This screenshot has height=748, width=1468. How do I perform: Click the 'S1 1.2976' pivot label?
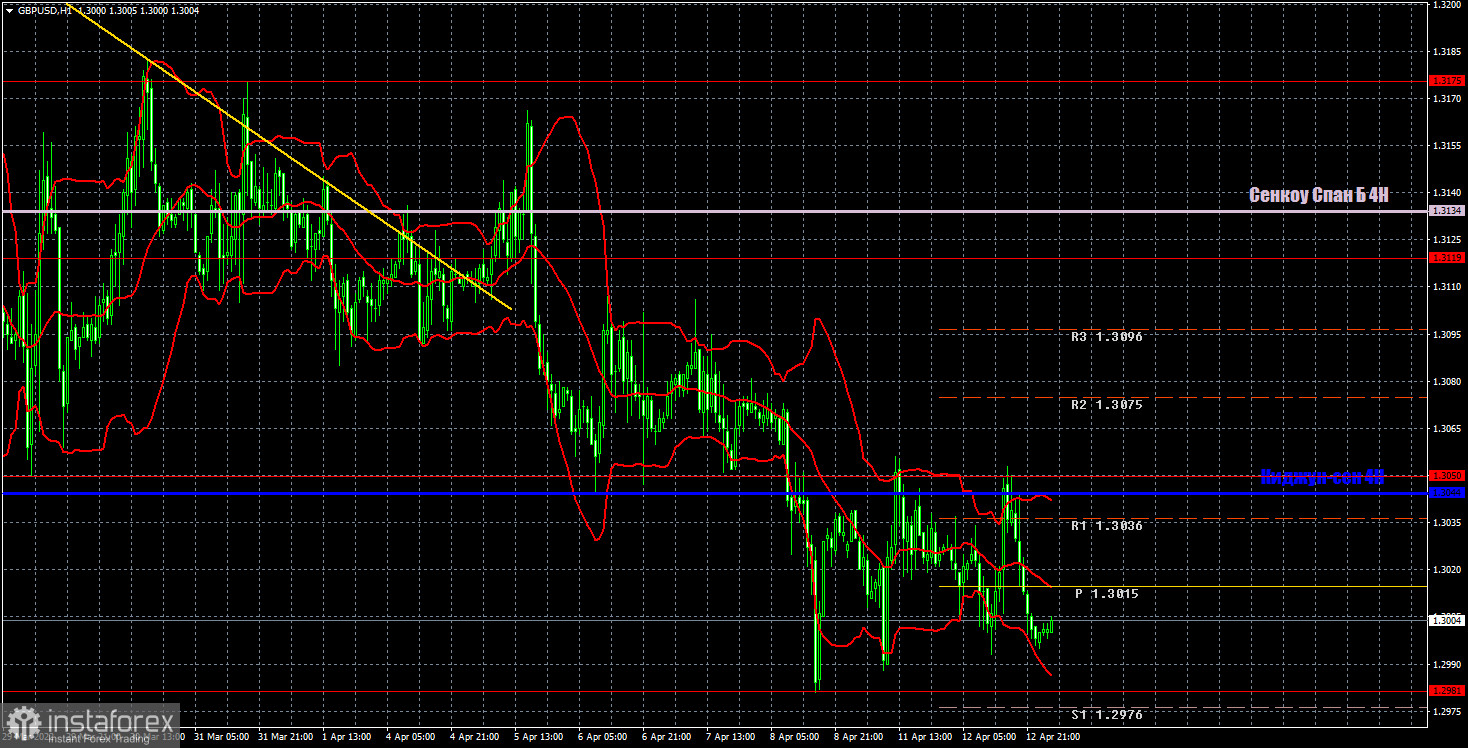pos(1106,715)
